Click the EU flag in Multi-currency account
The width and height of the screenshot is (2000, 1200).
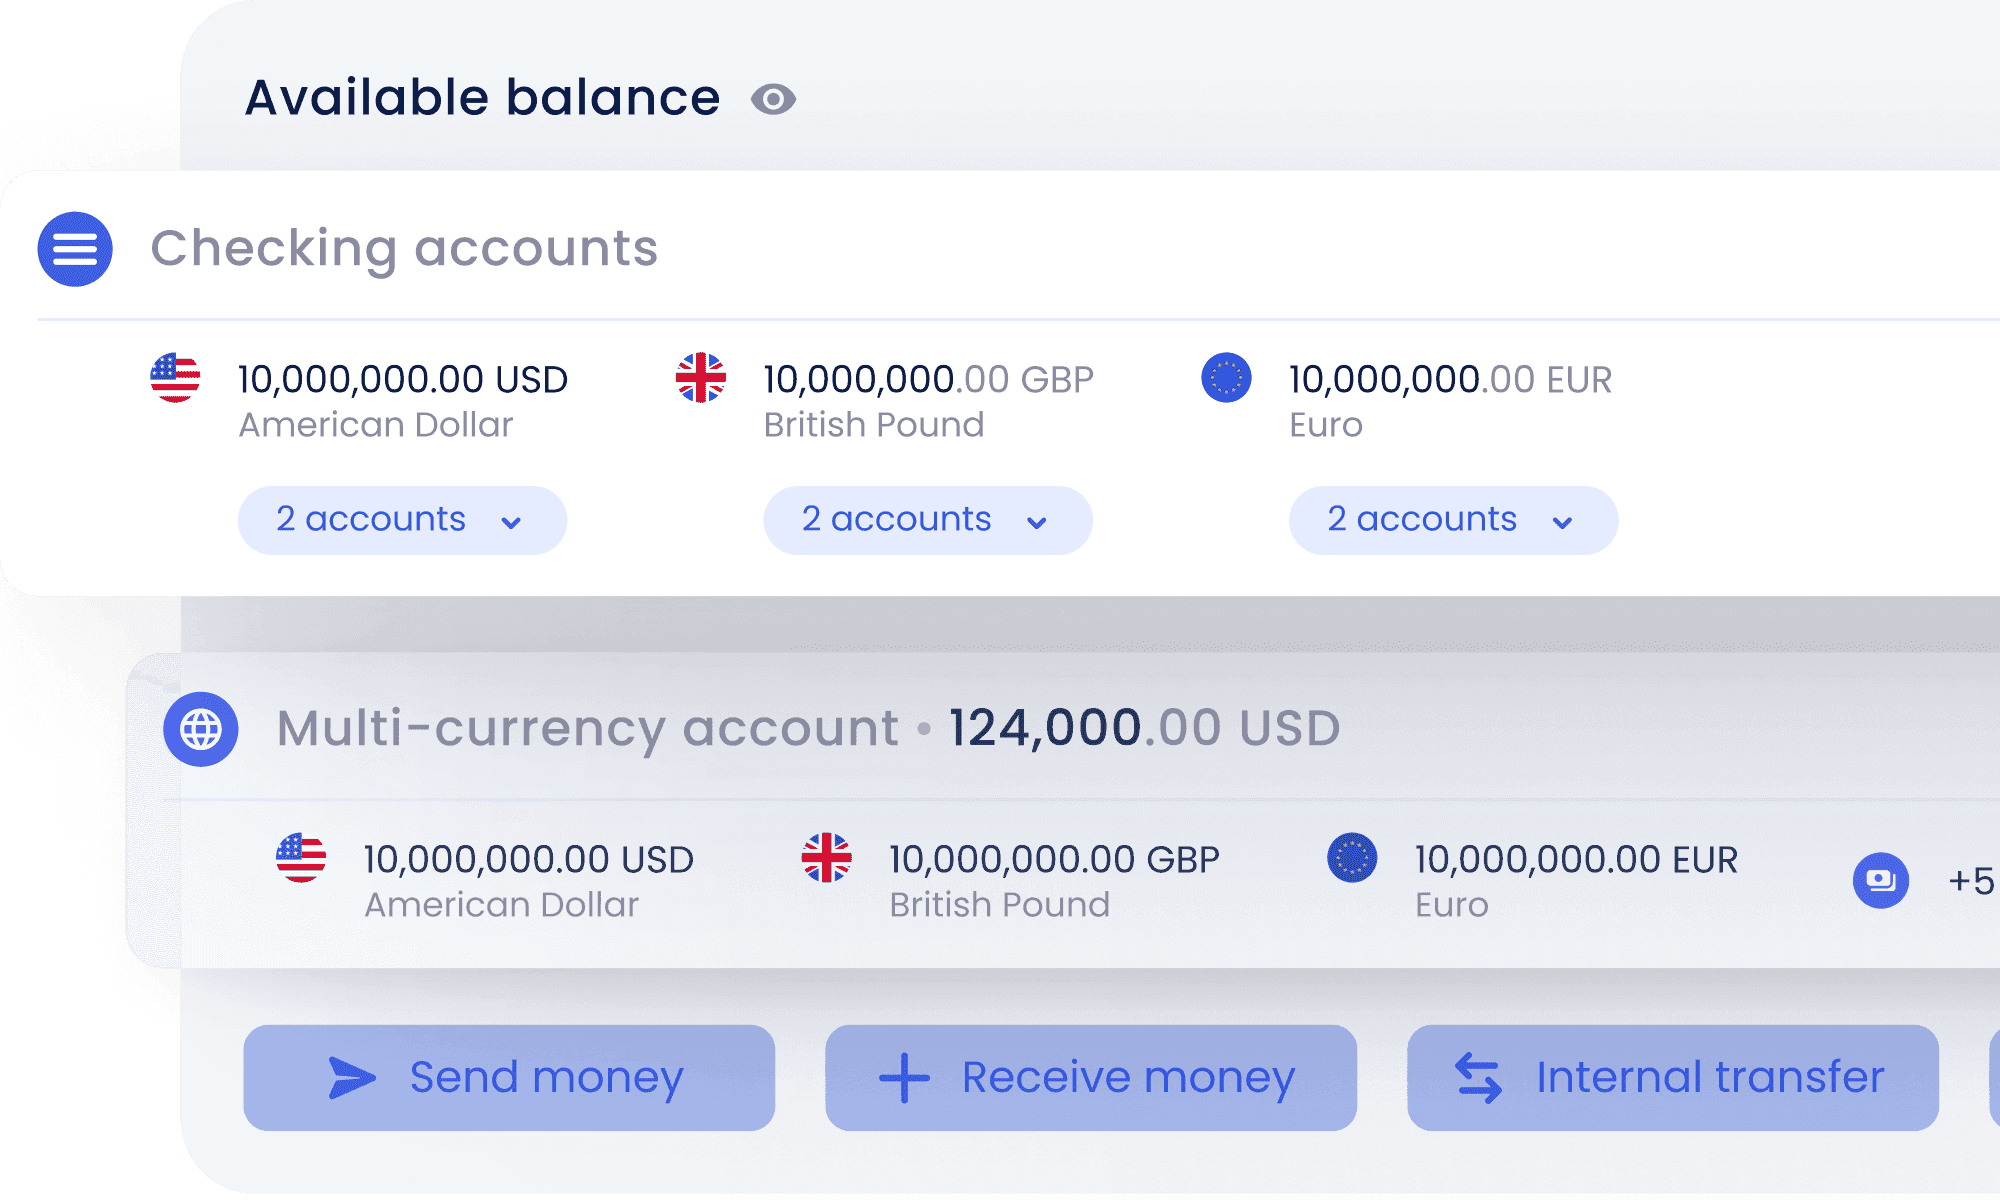click(1353, 858)
